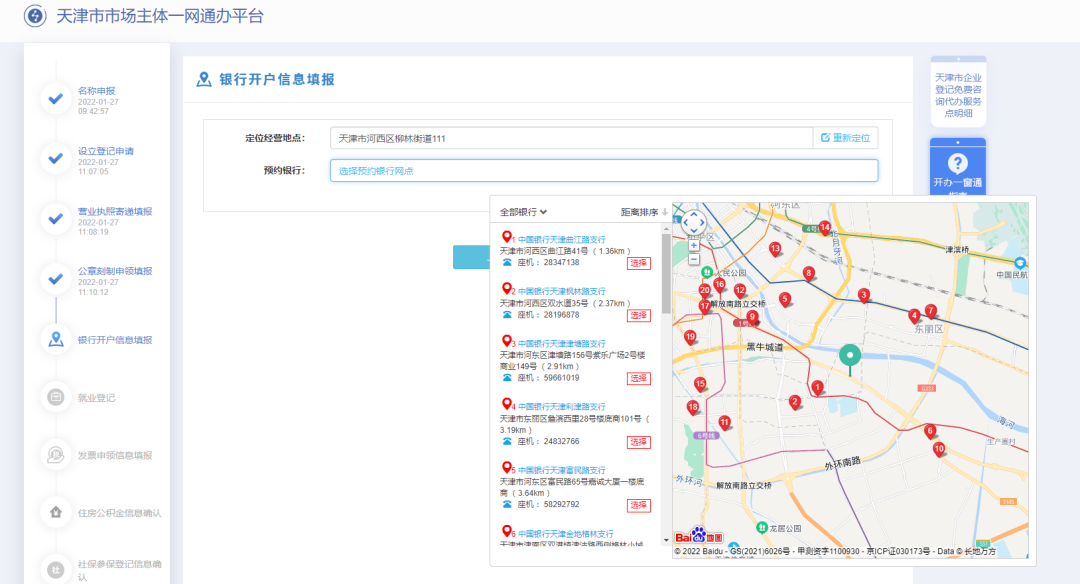This screenshot has height=584, width=1080.
Task: Click red map marker number 8
Action: 809,274
